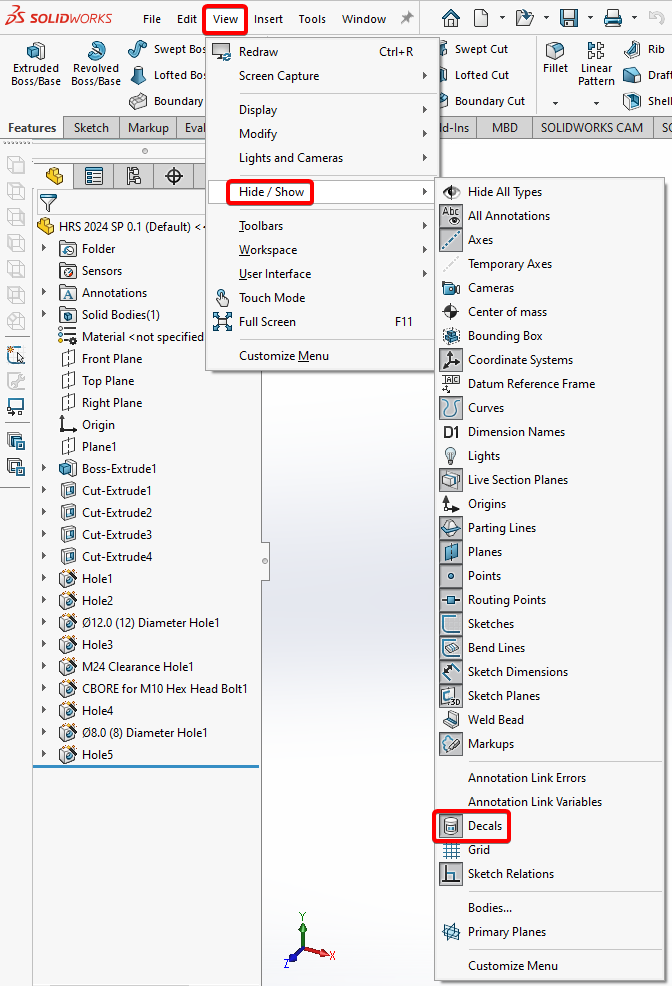This screenshot has width=672, height=986.
Task: Toggle Coordinate Systems visibility
Action: pos(549,360)
